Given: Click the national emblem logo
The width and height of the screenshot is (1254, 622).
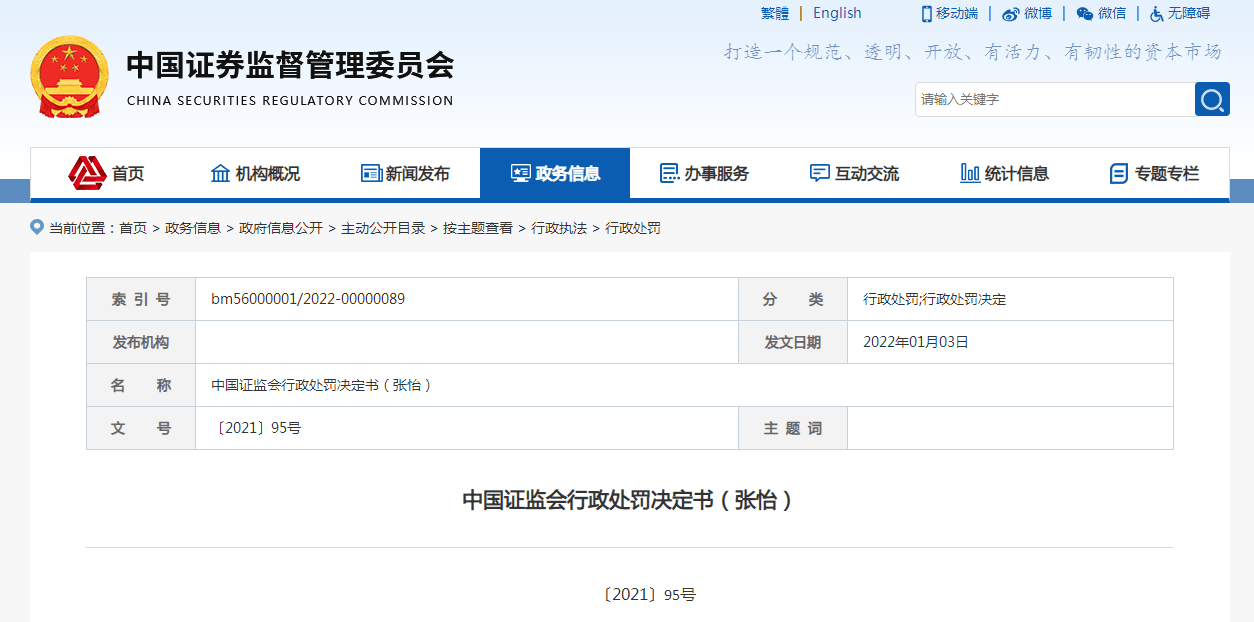Looking at the screenshot, I should click(x=70, y=77).
